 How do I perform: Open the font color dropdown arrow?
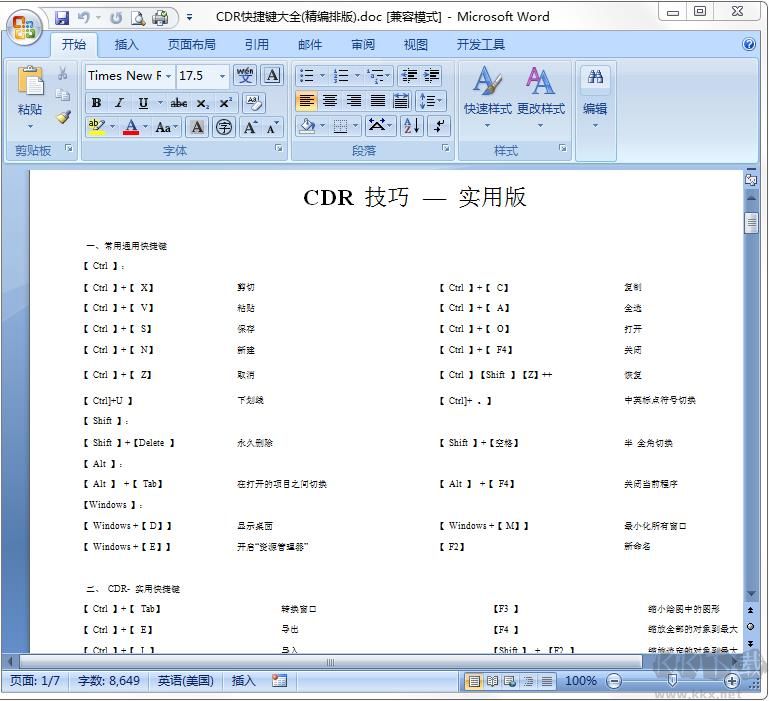tap(146, 127)
